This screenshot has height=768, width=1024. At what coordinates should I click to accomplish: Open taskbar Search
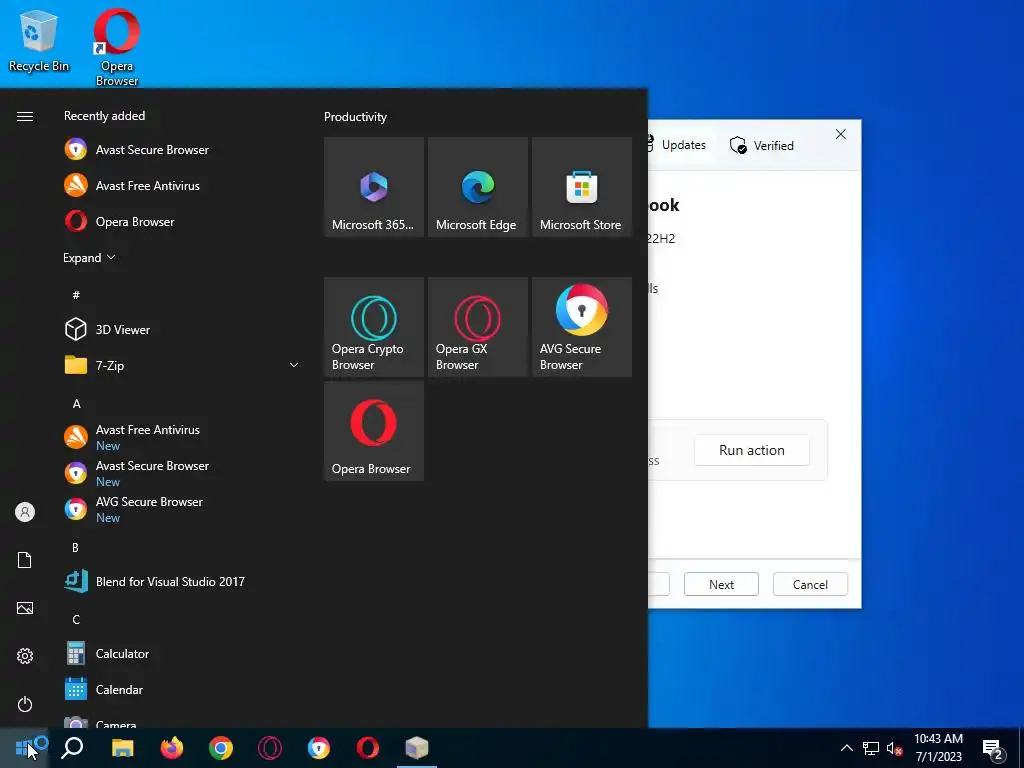(x=72, y=748)
